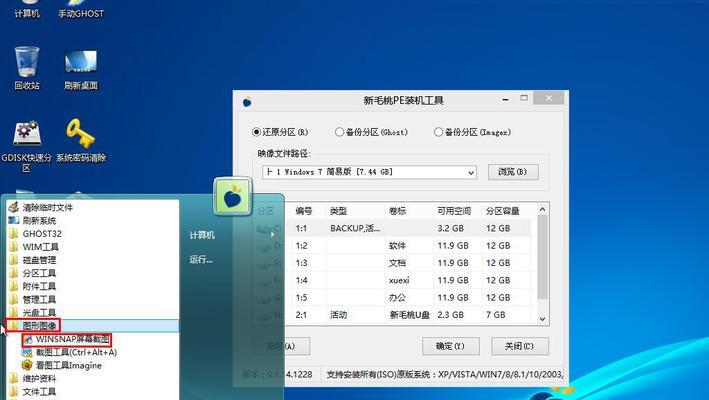Image resolution: width=709 pixels, height=400 pixels.
Task: Launch WINSNAP屏幕截图
Action: point(67,339)
